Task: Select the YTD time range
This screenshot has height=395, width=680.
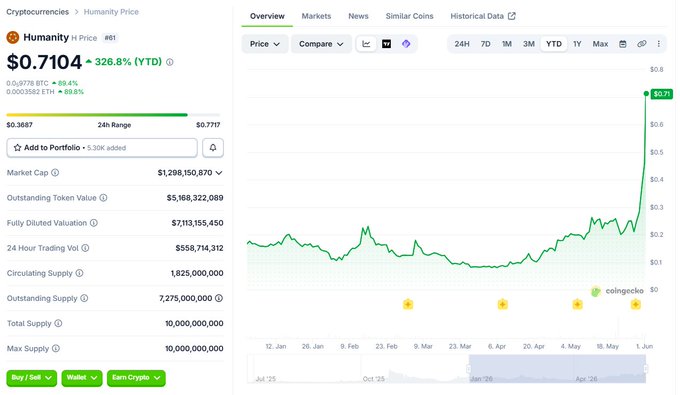Action: (554, 44)
